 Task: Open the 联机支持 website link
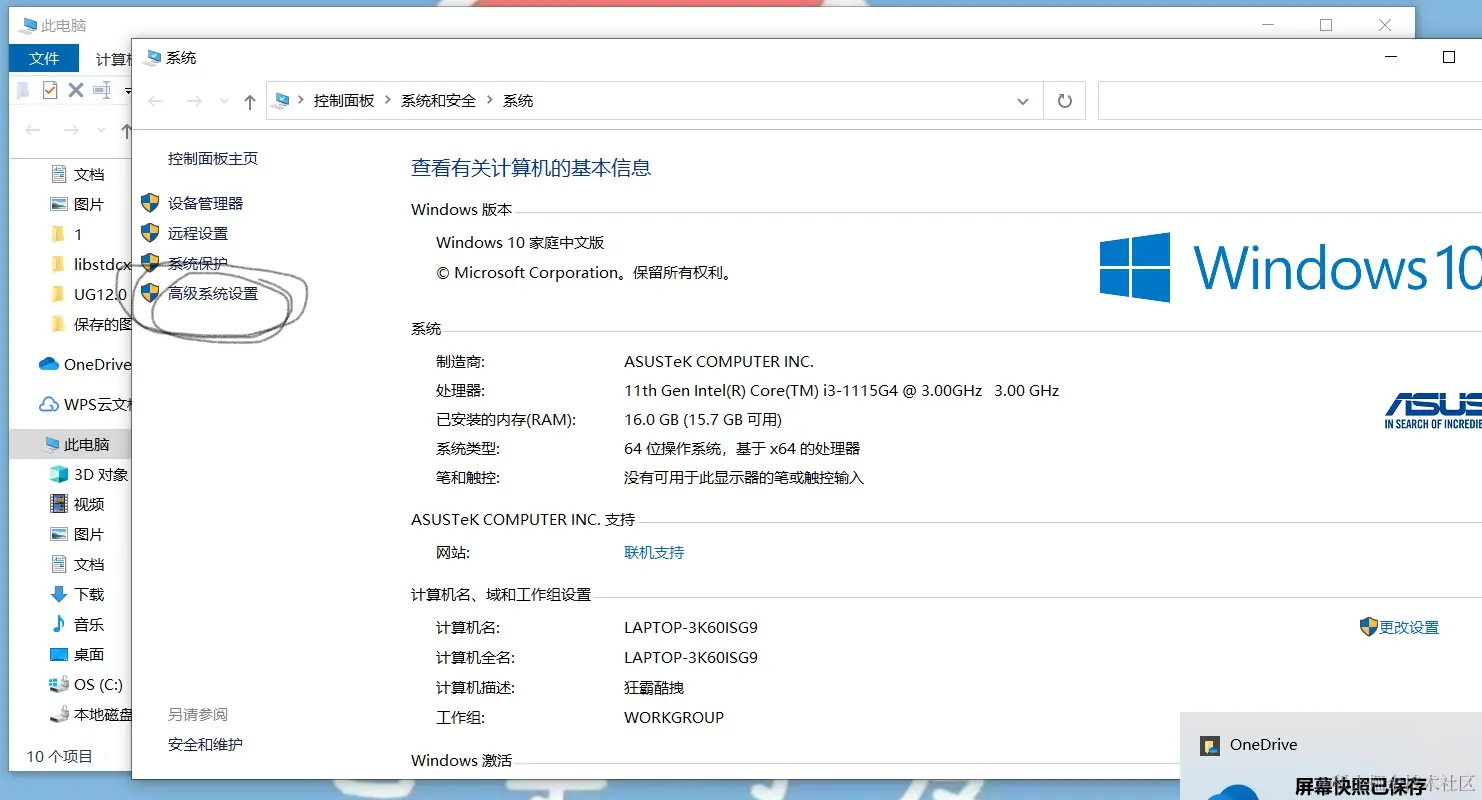click(x=654, y=552)
